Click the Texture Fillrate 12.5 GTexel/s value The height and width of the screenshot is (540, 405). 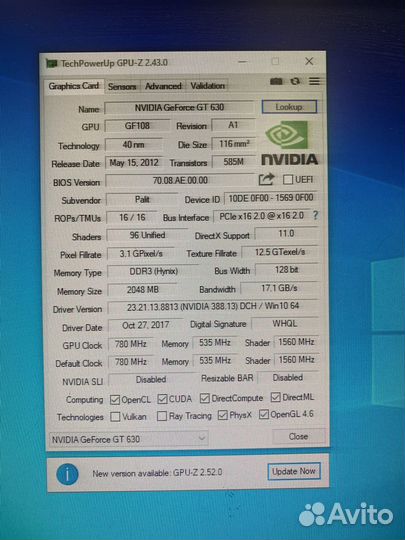[280, 252]
